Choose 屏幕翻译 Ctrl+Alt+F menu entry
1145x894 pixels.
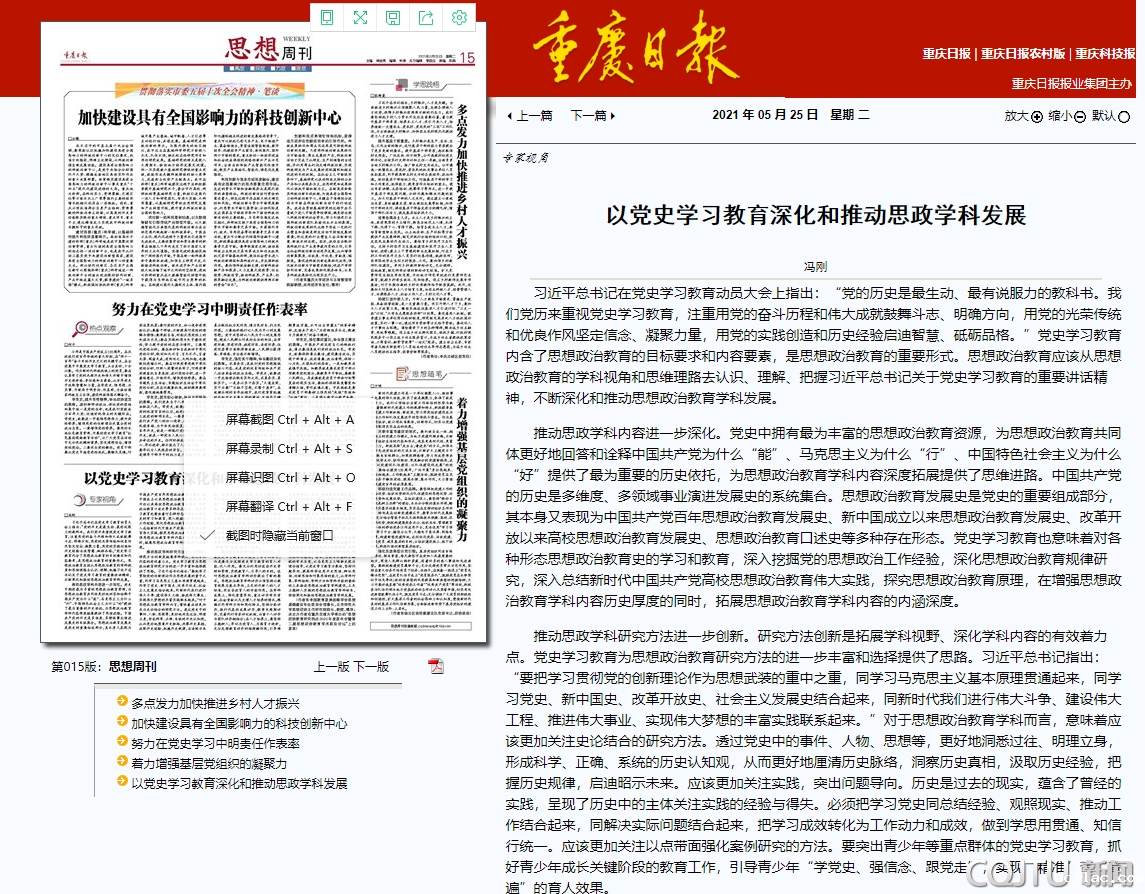289,507
